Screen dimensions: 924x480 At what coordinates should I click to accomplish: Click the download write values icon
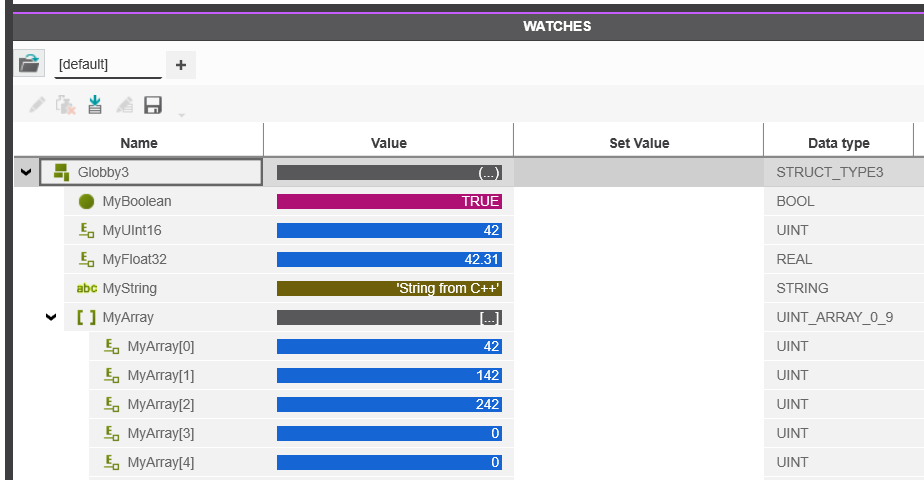click(94, 105)
